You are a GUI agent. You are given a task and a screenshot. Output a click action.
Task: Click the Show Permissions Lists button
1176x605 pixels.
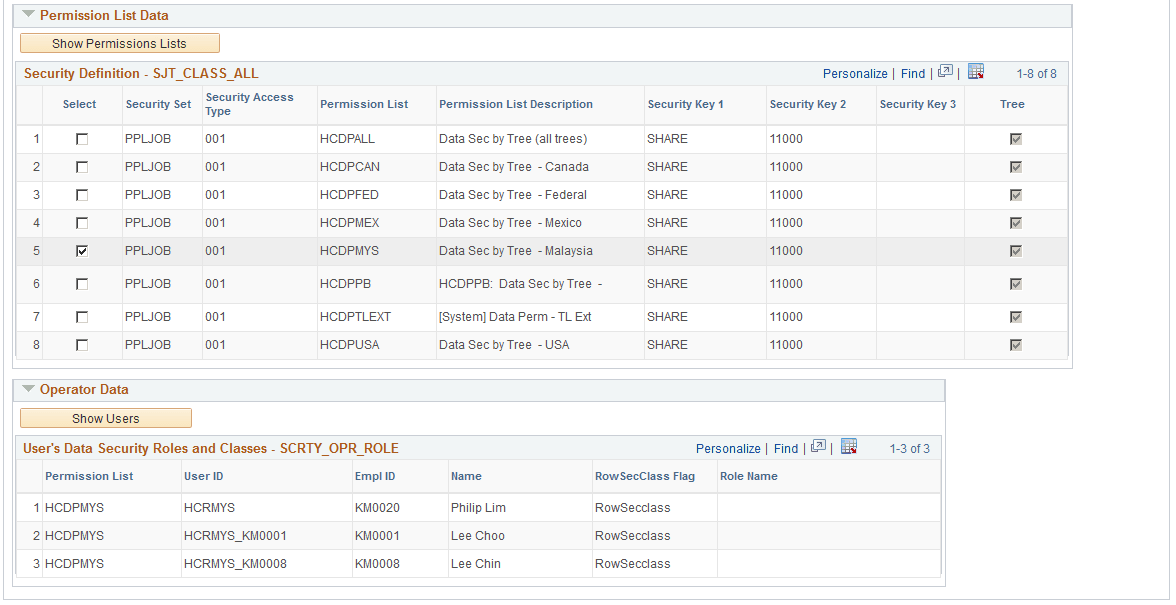click(119, 43)
